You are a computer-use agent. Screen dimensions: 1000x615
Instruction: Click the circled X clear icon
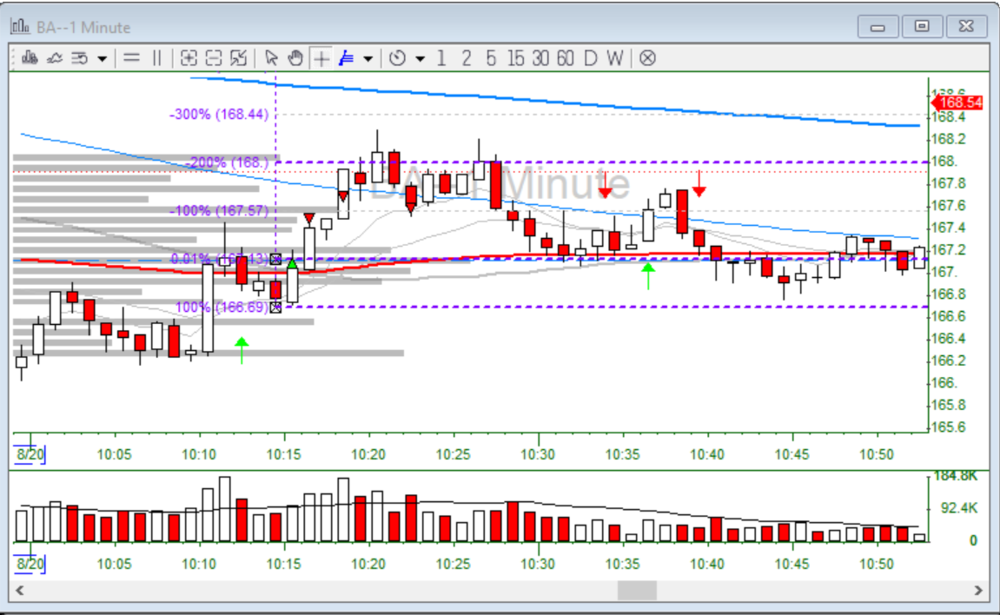(648, 58)
